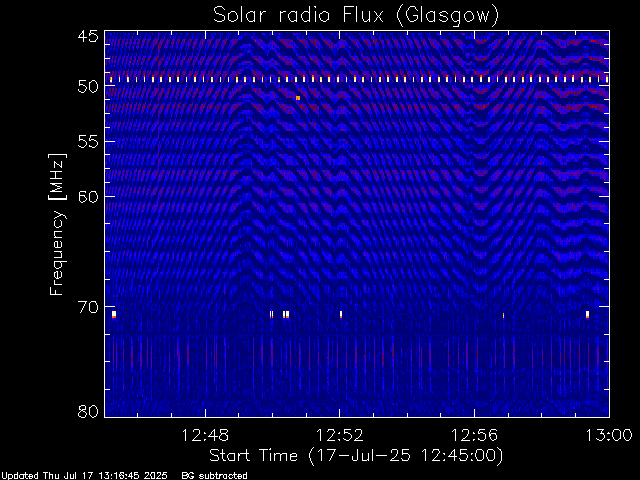Click the 'Frequency [MHz]' axis label

click(57, 224)
